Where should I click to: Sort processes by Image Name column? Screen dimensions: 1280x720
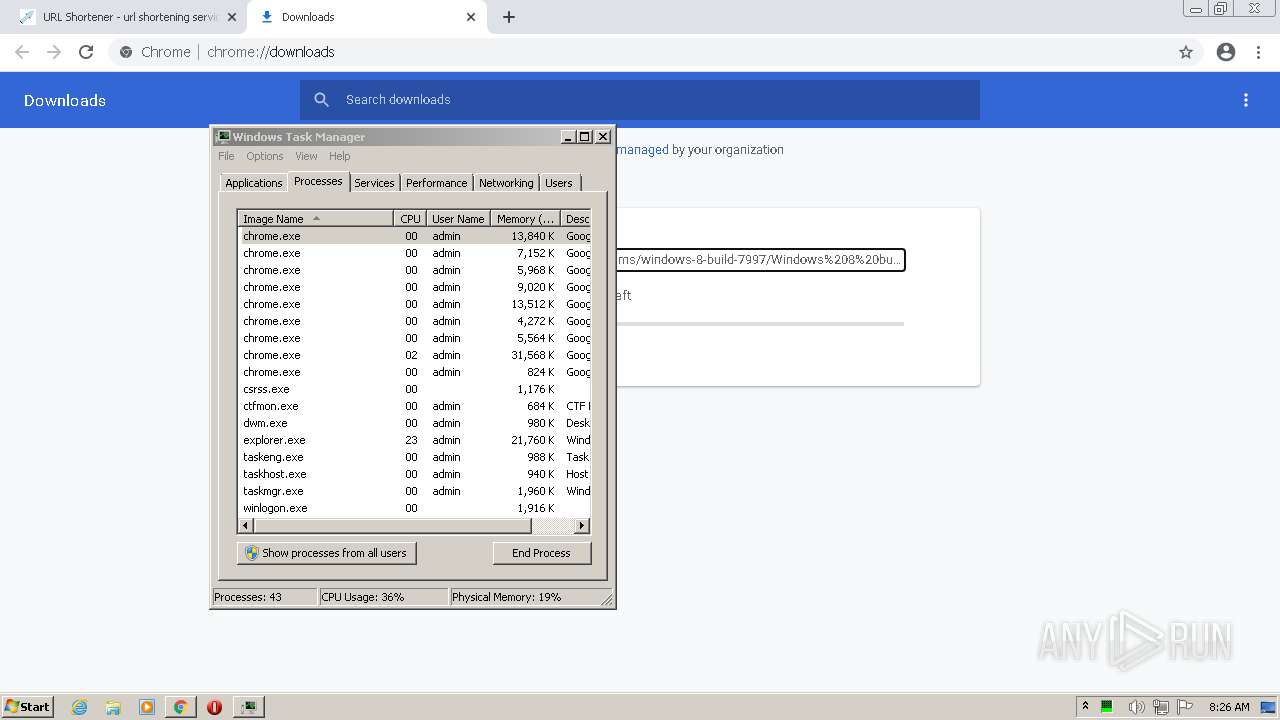pos(316,219)
